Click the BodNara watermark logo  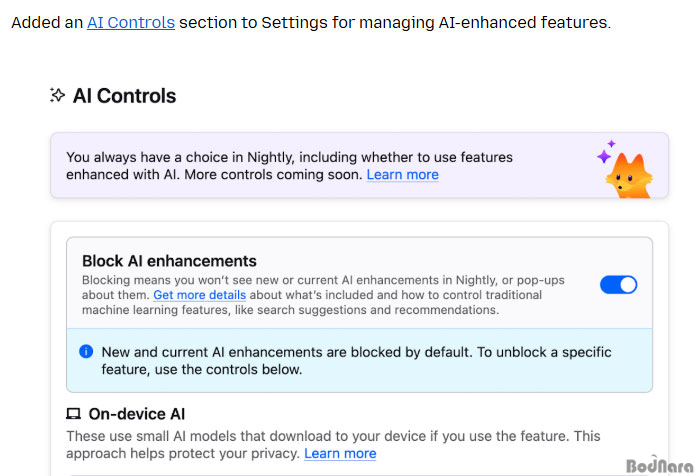point(658,465)
